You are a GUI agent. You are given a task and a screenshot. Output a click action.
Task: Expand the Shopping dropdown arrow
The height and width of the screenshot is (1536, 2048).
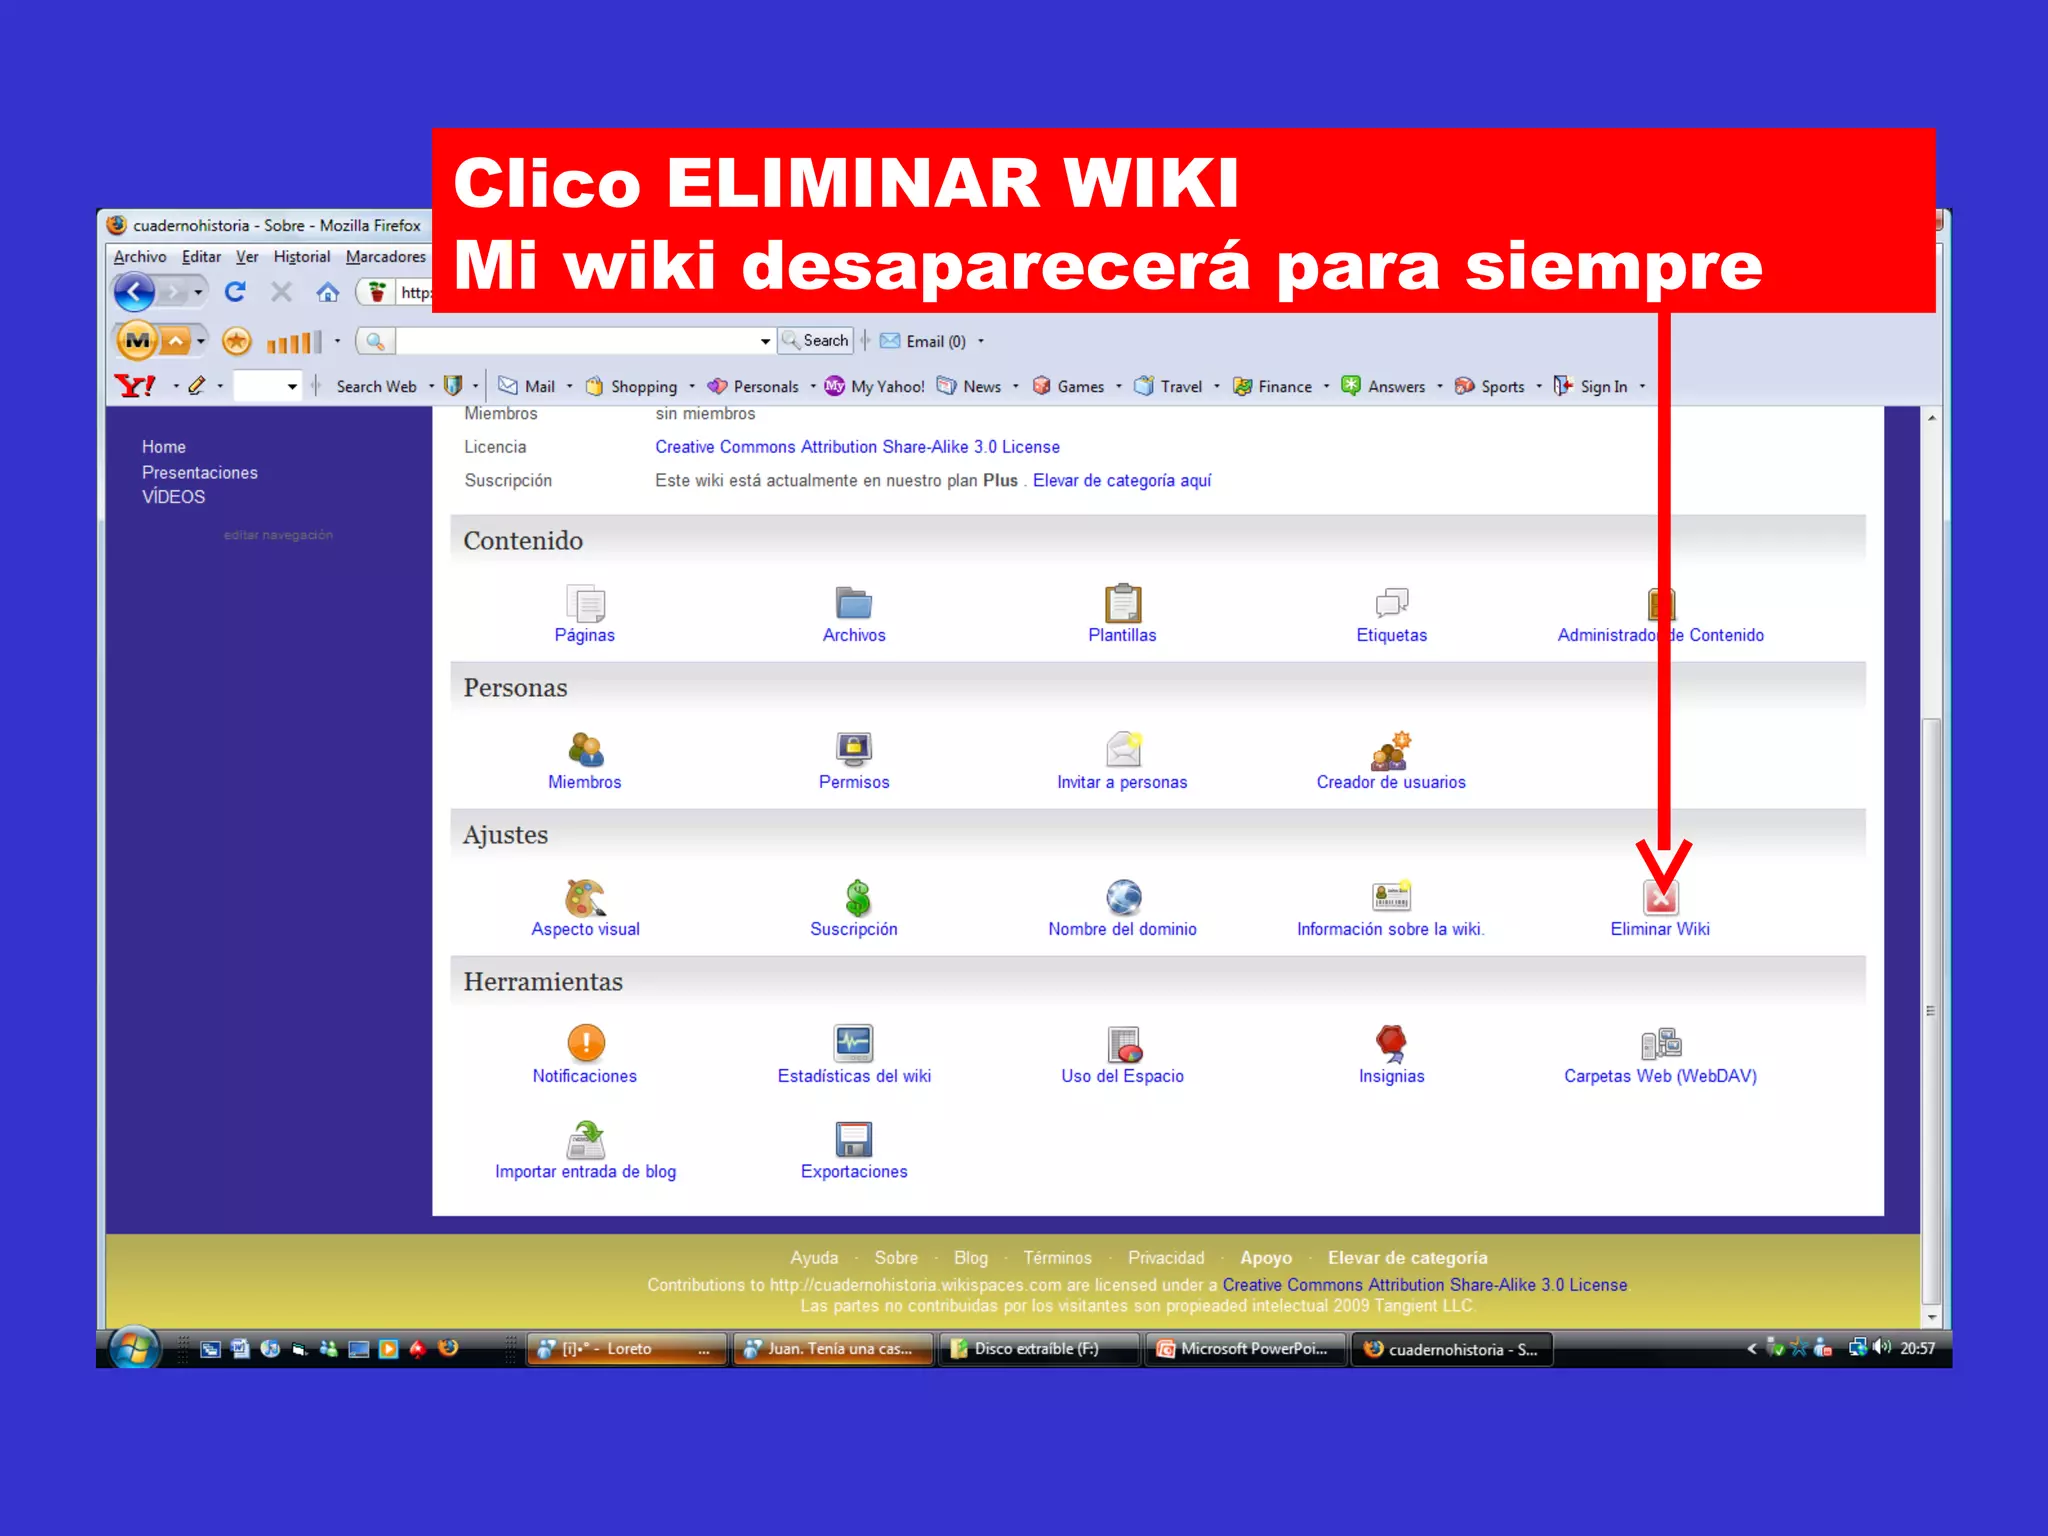691,387
